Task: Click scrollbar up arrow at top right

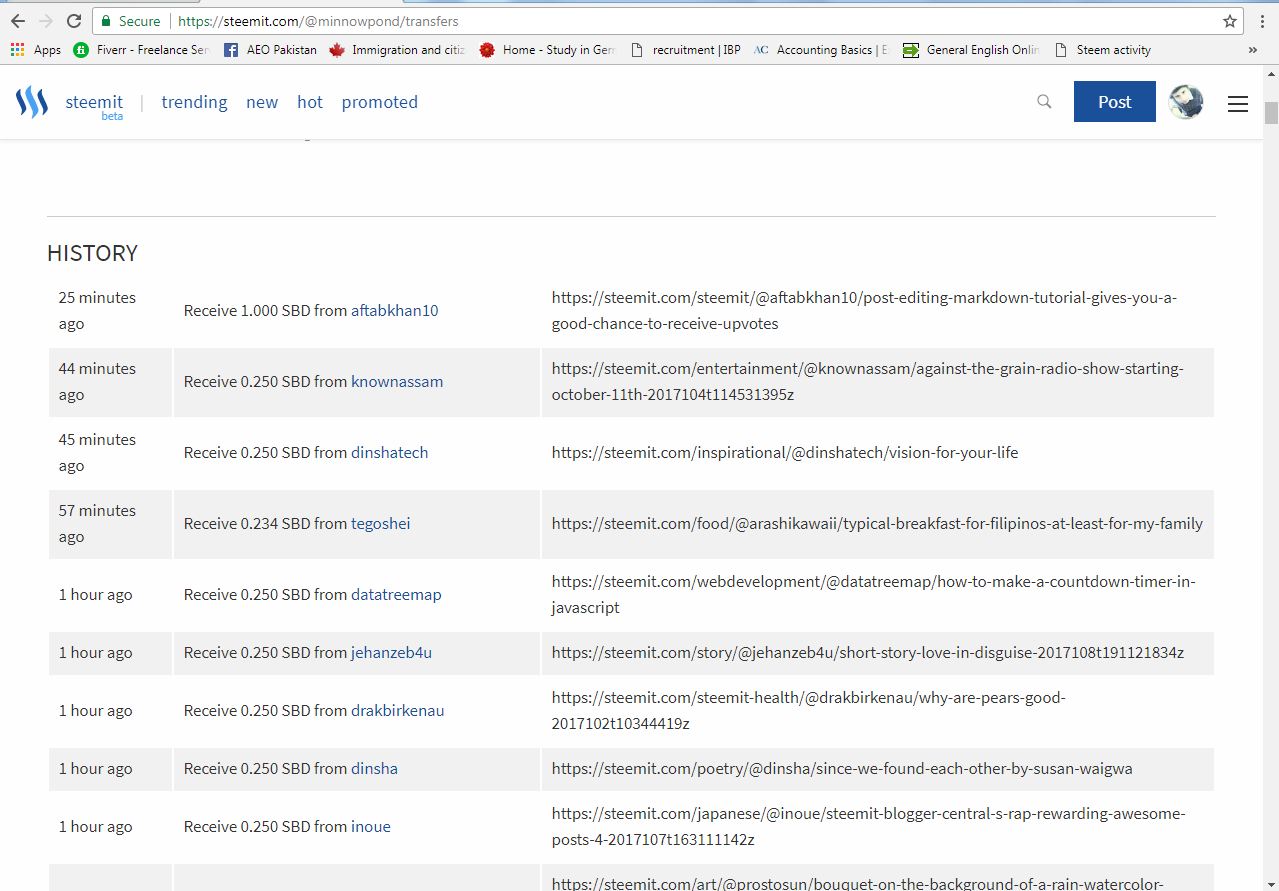Action: [1271, 74]
